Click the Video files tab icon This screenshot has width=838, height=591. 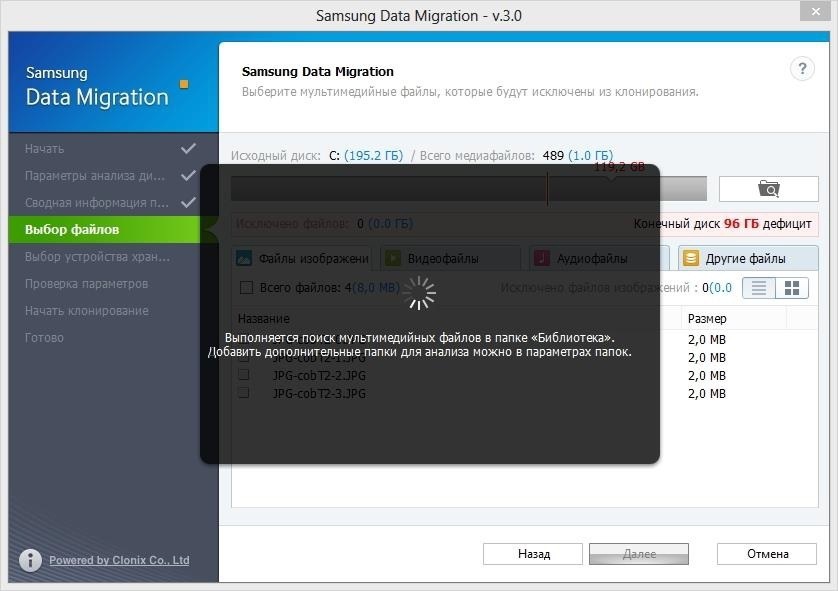point(393,259)
